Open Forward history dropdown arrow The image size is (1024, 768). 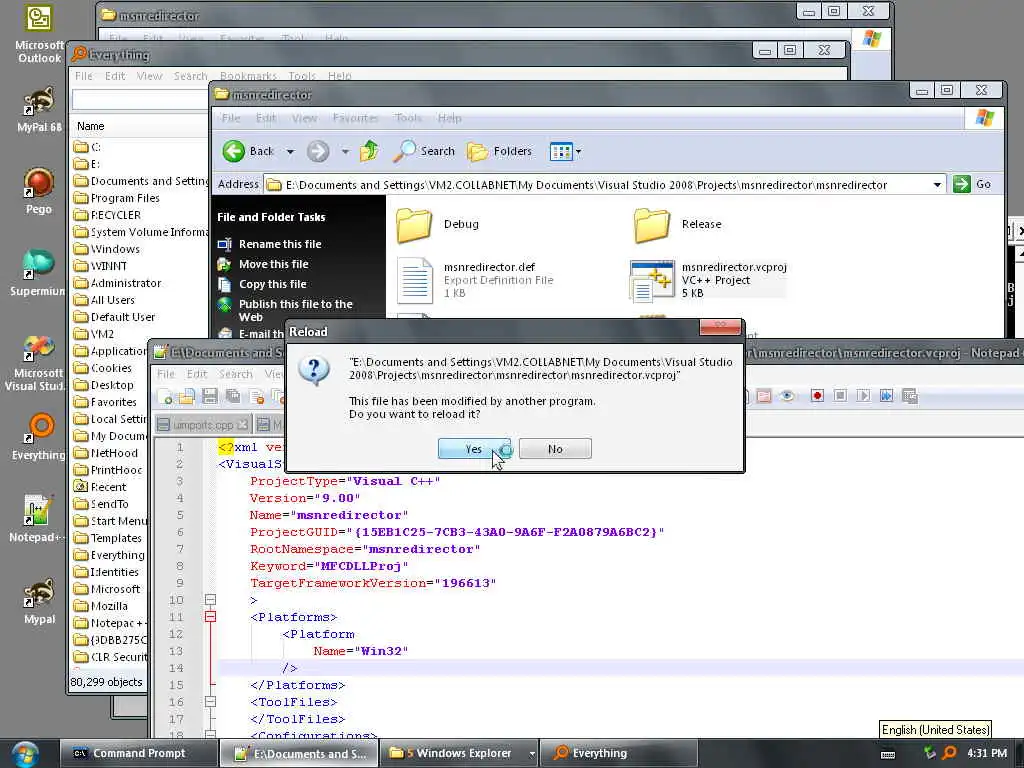[x=345, y=152]
